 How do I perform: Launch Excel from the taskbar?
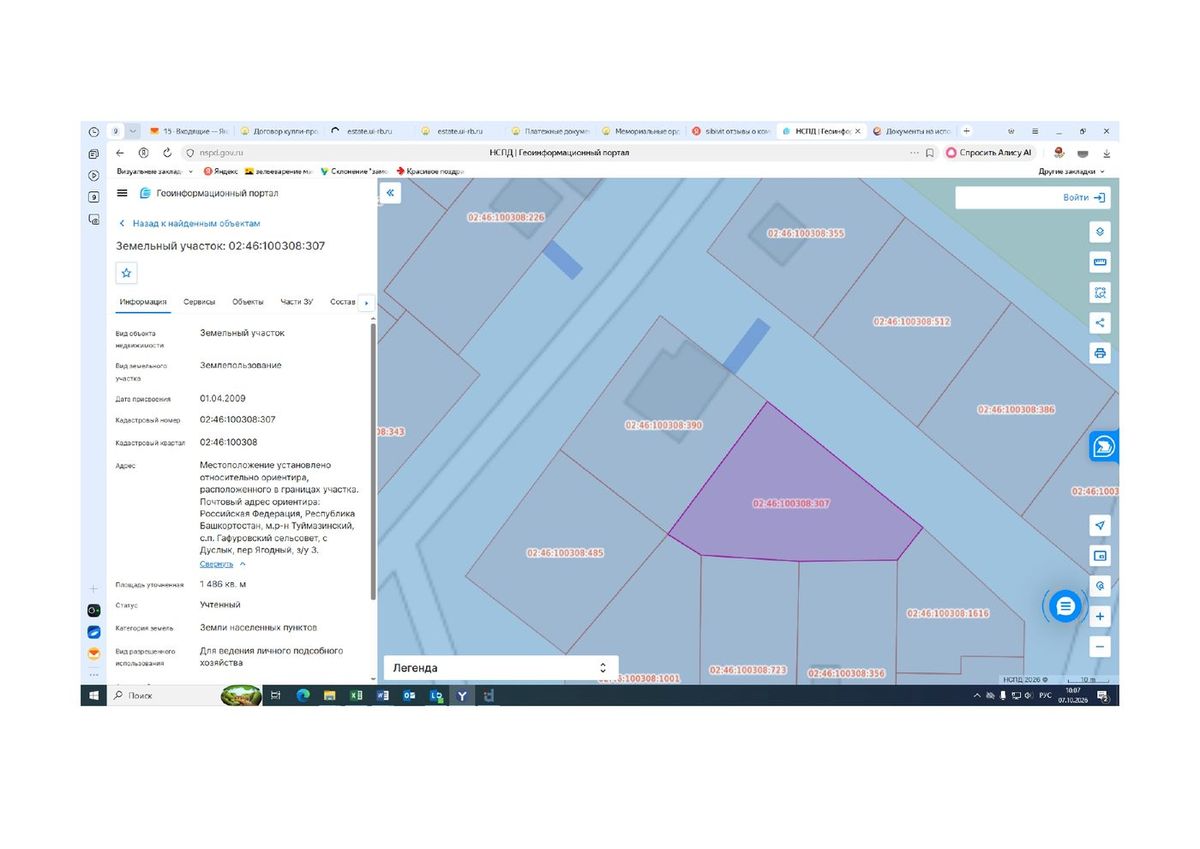pos(356,695)
